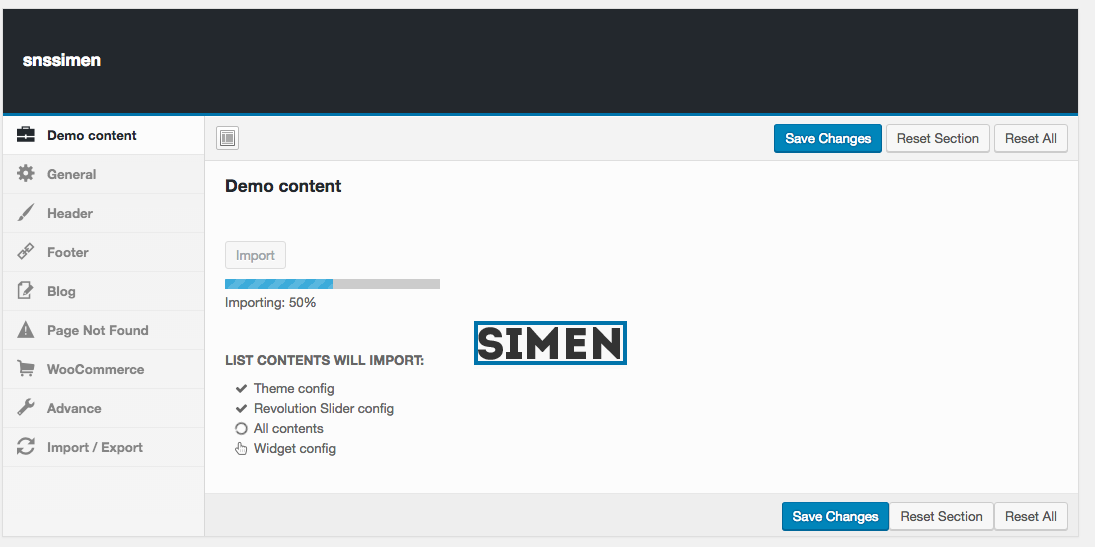The width and height of the screenshot is (1095, 547).
Task: Click the wrench icon beside Advance
Action: coord(26,408)
